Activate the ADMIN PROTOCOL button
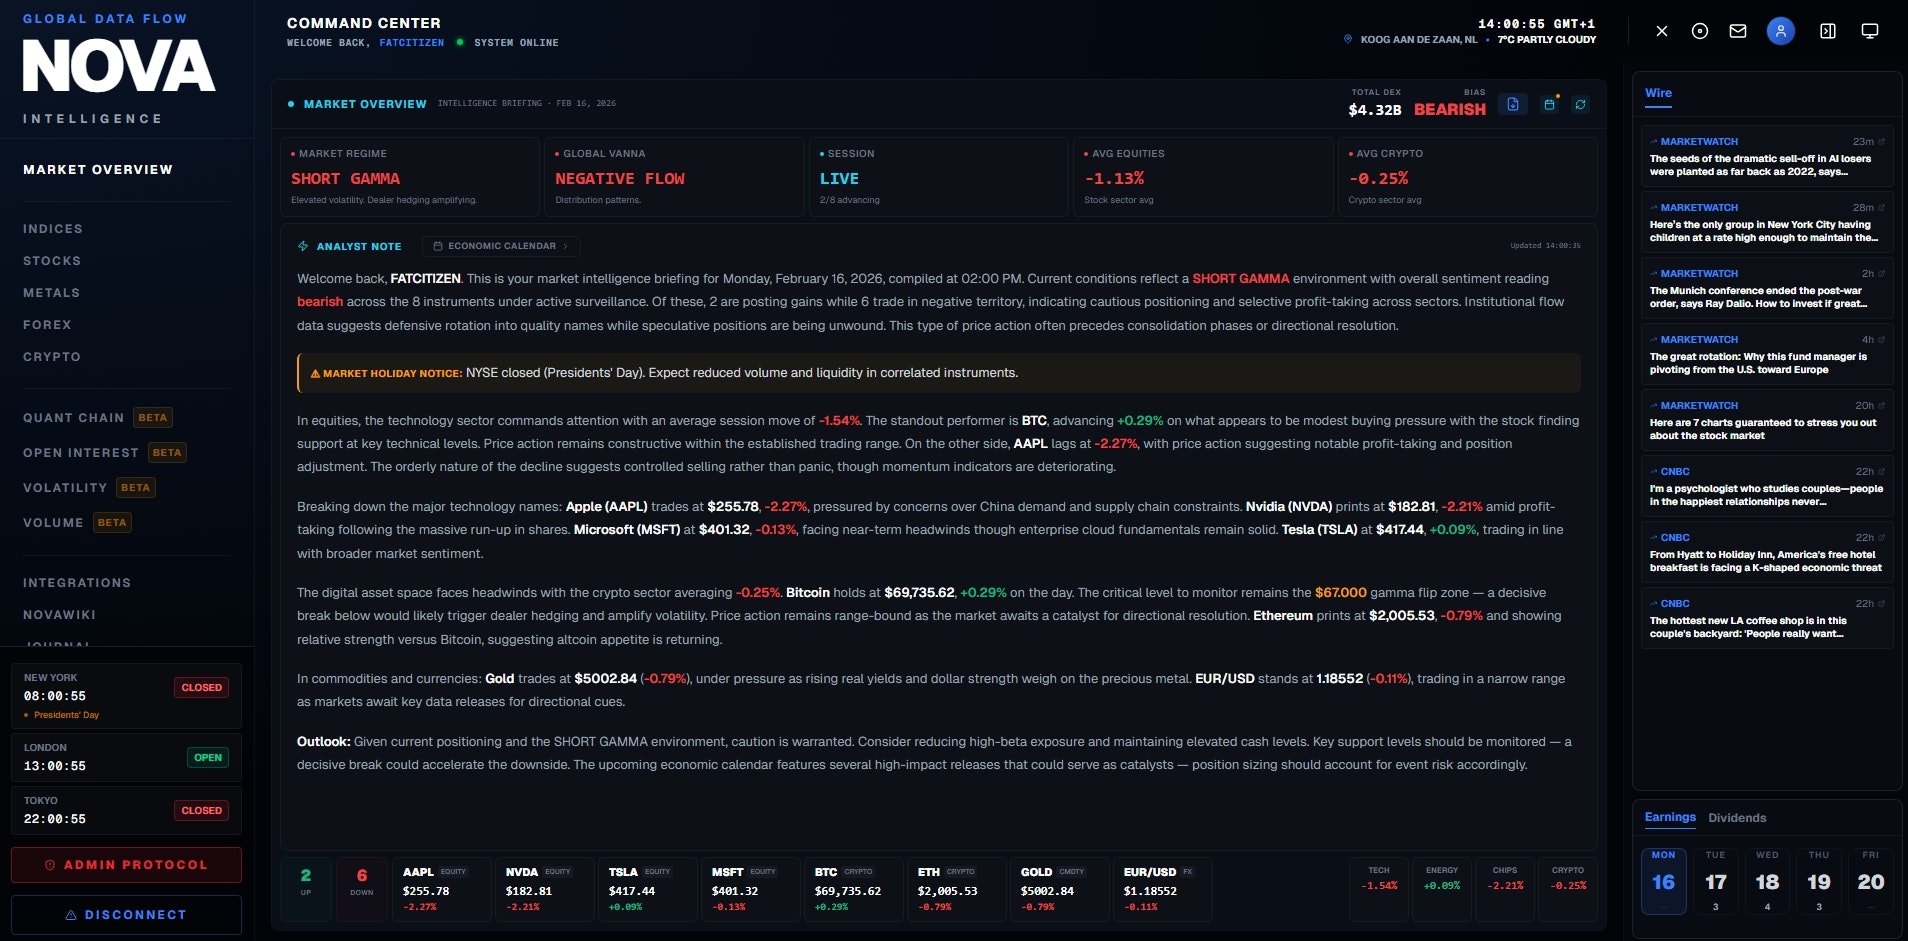The width and height of the screenshot is (1908, 941). 126,864
